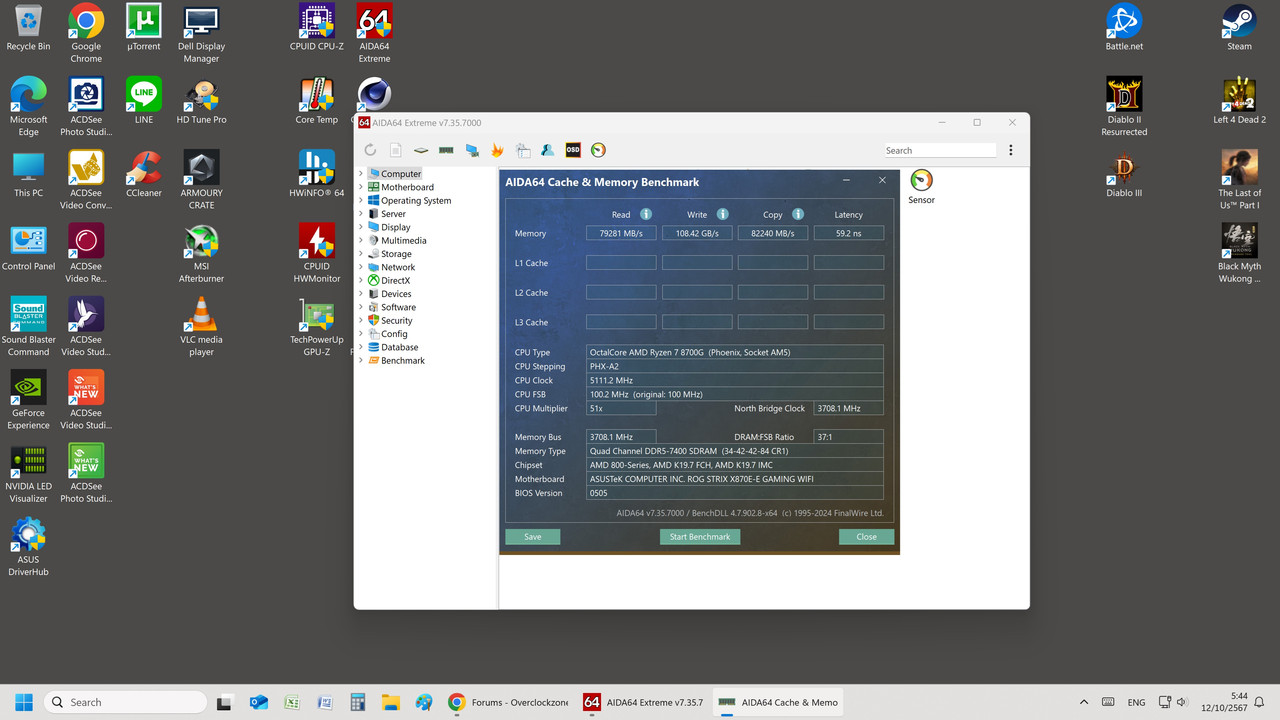Open MSI Afterburner desktop shortcut
Viewport: 1280px width, 720px height.
point(201,254)
